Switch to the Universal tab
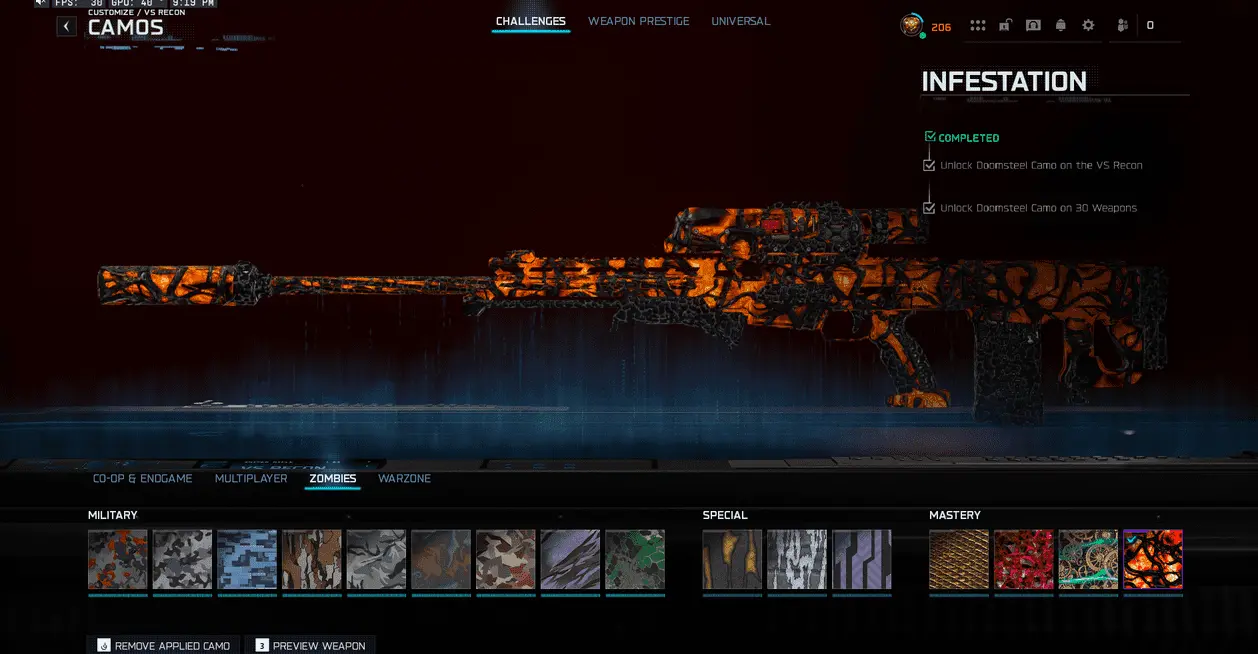This screenshot has width=1258, height=654. point(740,21)
